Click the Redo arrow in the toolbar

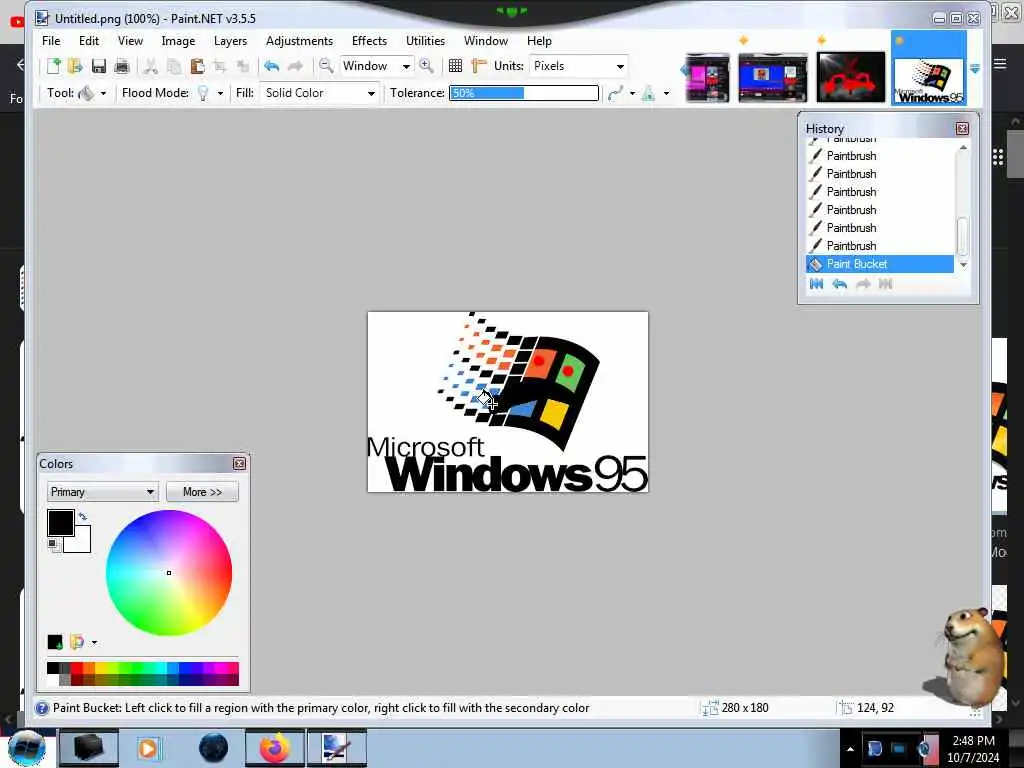point(295,66)
